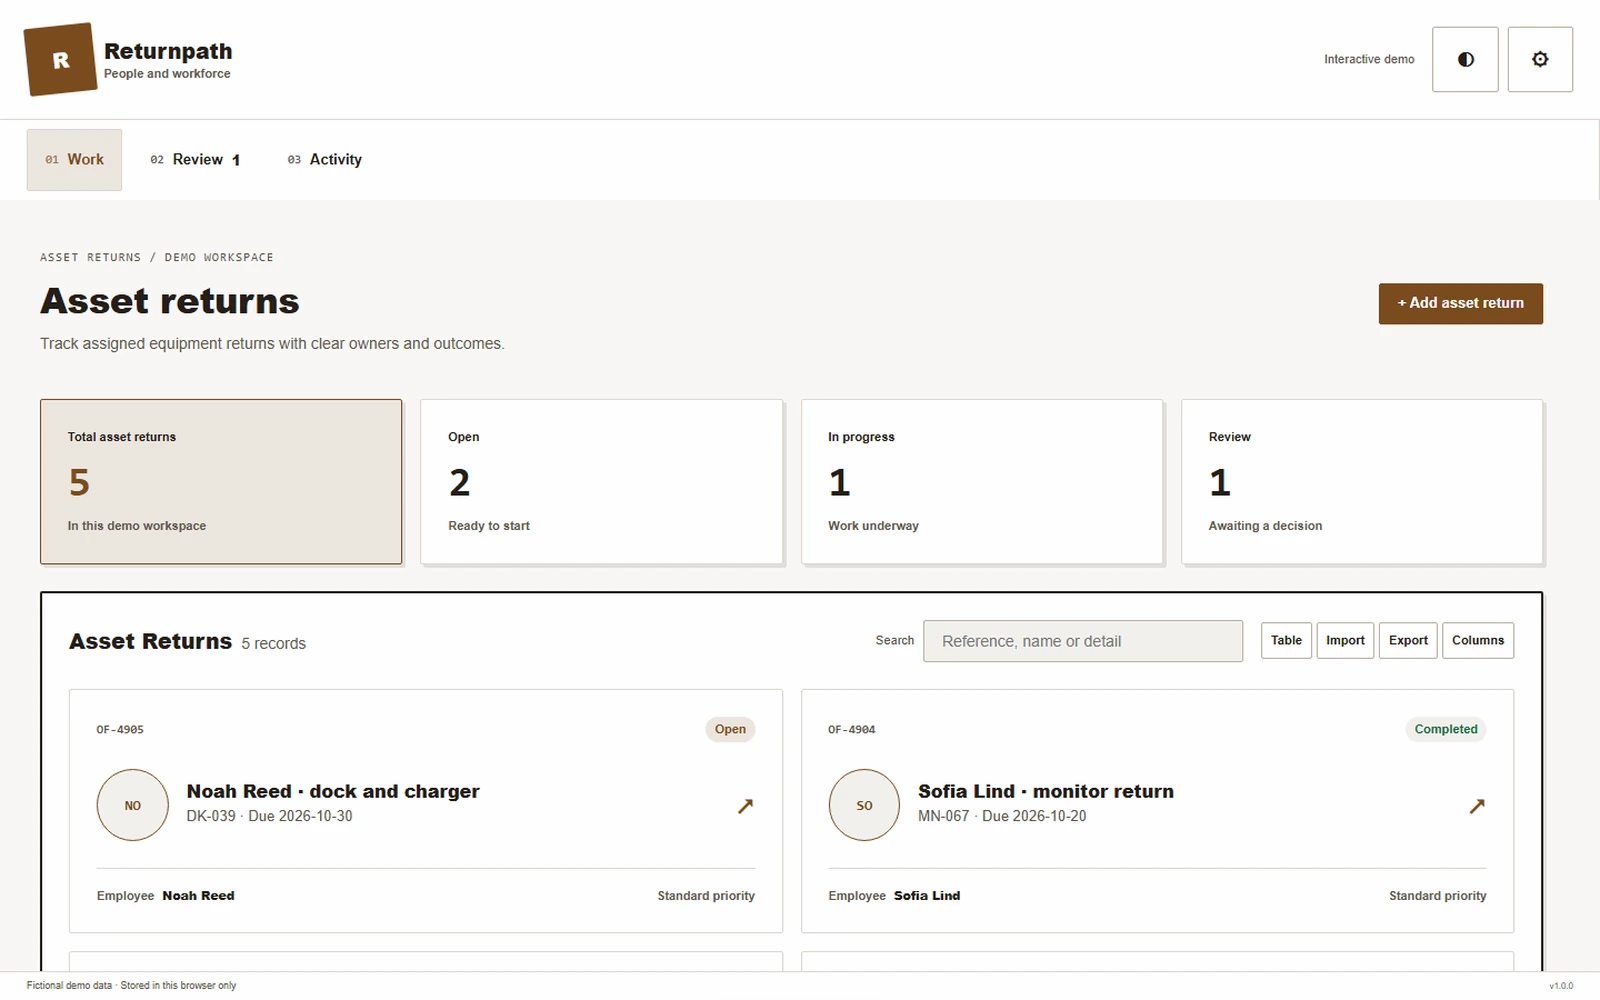Focus the search reference field
Image resolution: width=1600 pixels, height=1000 pixels.
[x=1083, y=641]
